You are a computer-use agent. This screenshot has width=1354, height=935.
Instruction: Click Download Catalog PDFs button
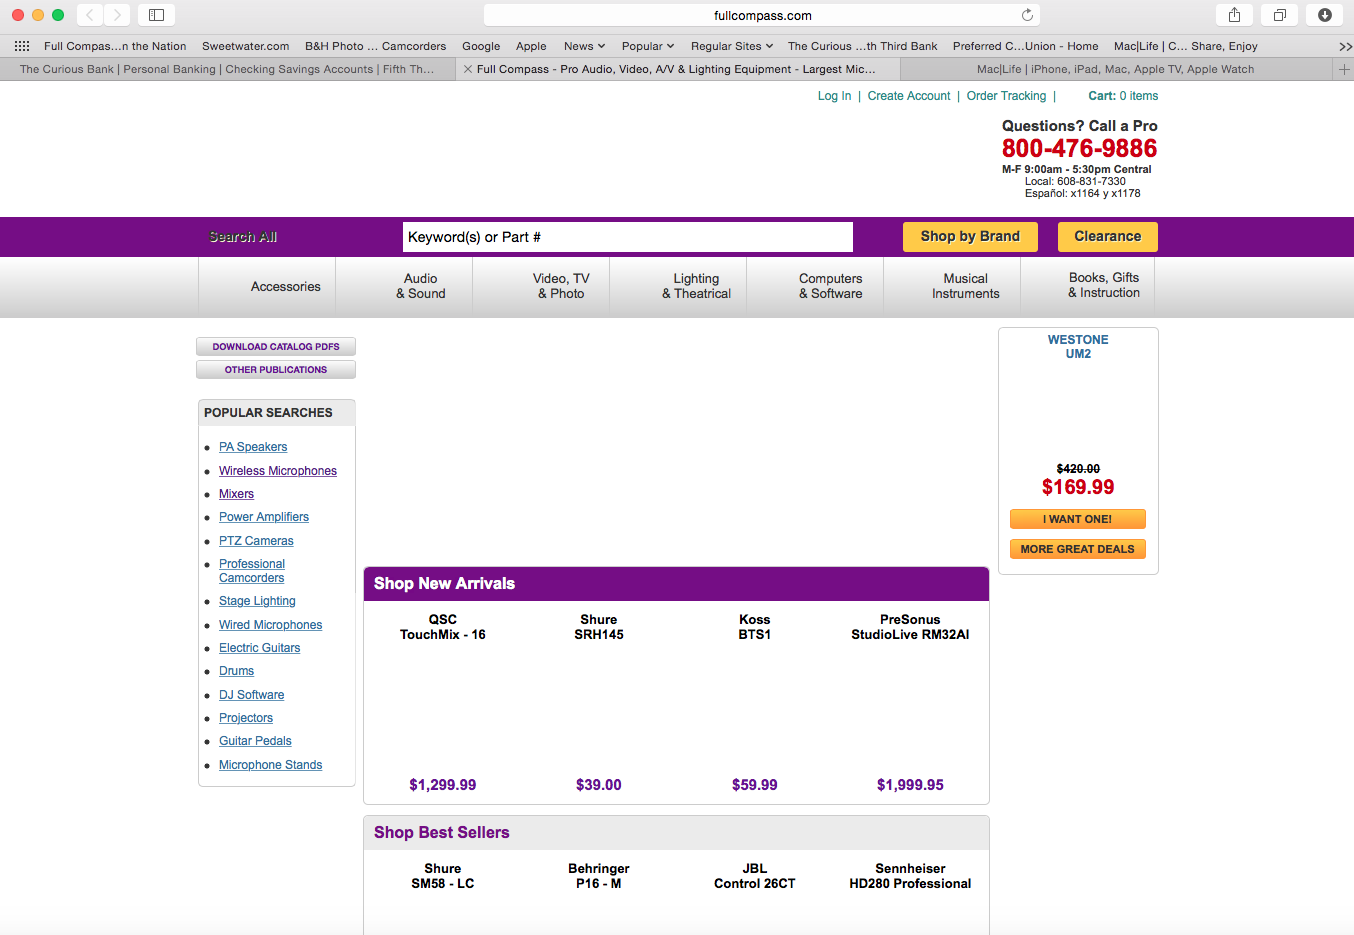[276, 347]
